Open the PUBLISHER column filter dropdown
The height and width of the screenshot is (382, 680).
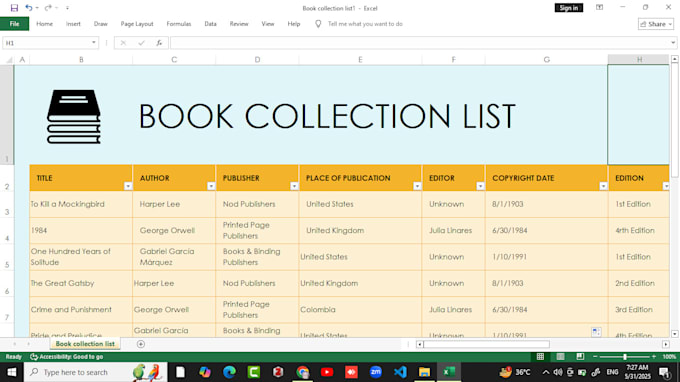click(294, 186)
